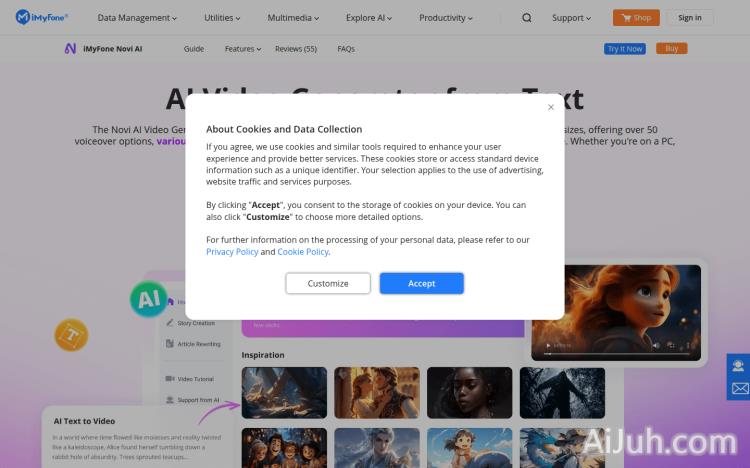Open the Explore AI dropdown

[370, 18]
